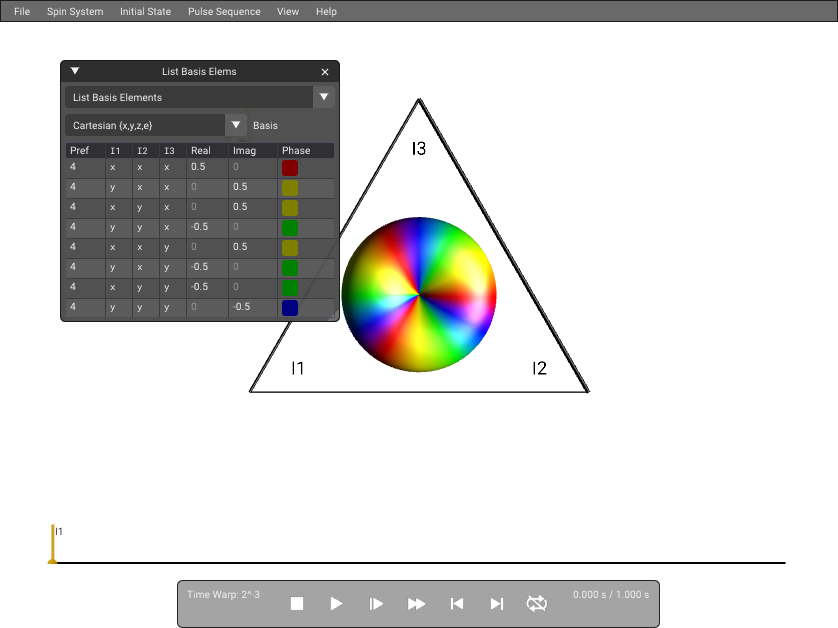Start playback with the play button

point(336,603)
